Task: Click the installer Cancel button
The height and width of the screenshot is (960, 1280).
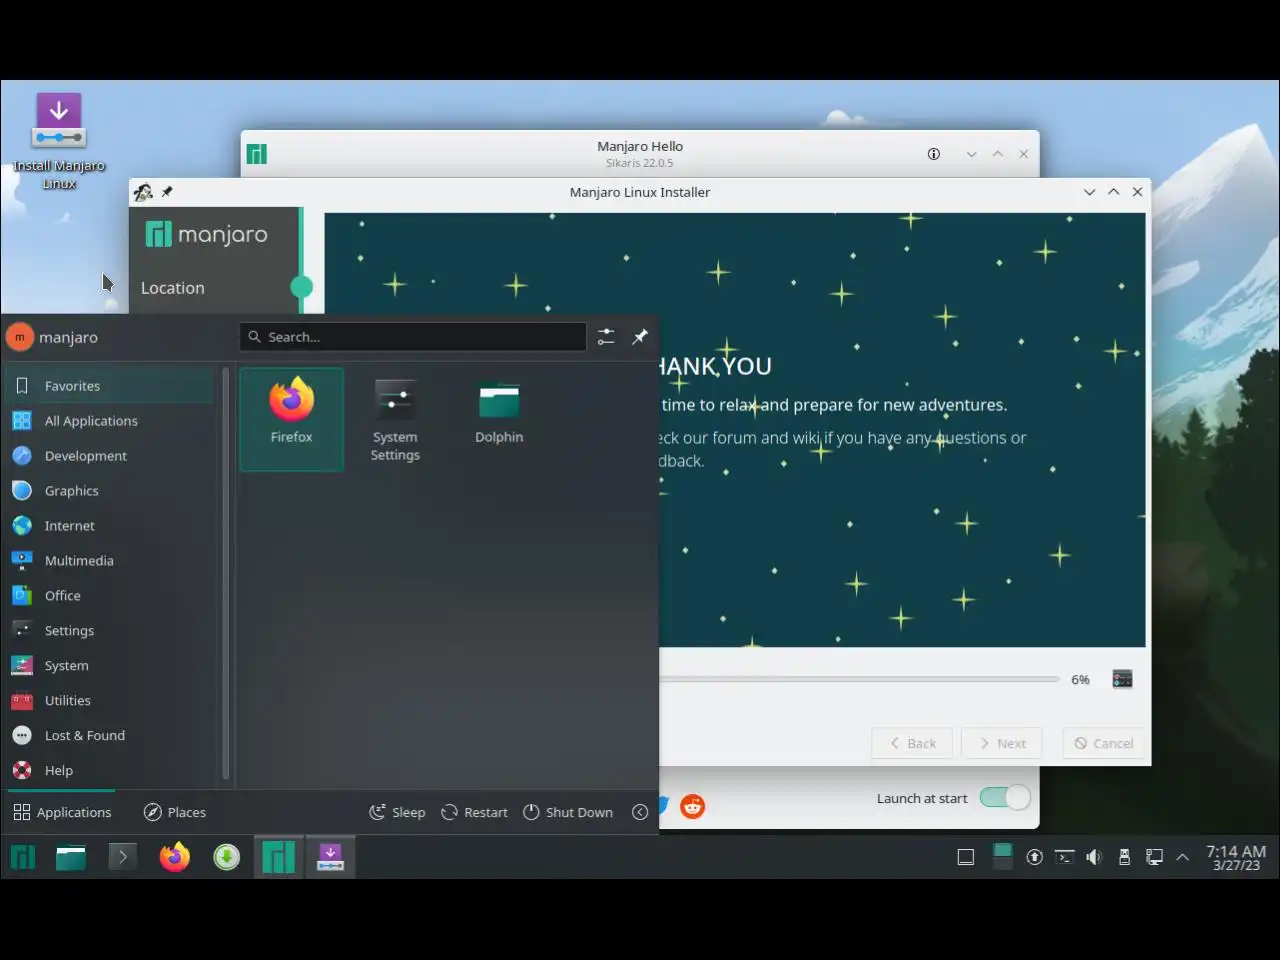Action: click(x=1104, y=743)
